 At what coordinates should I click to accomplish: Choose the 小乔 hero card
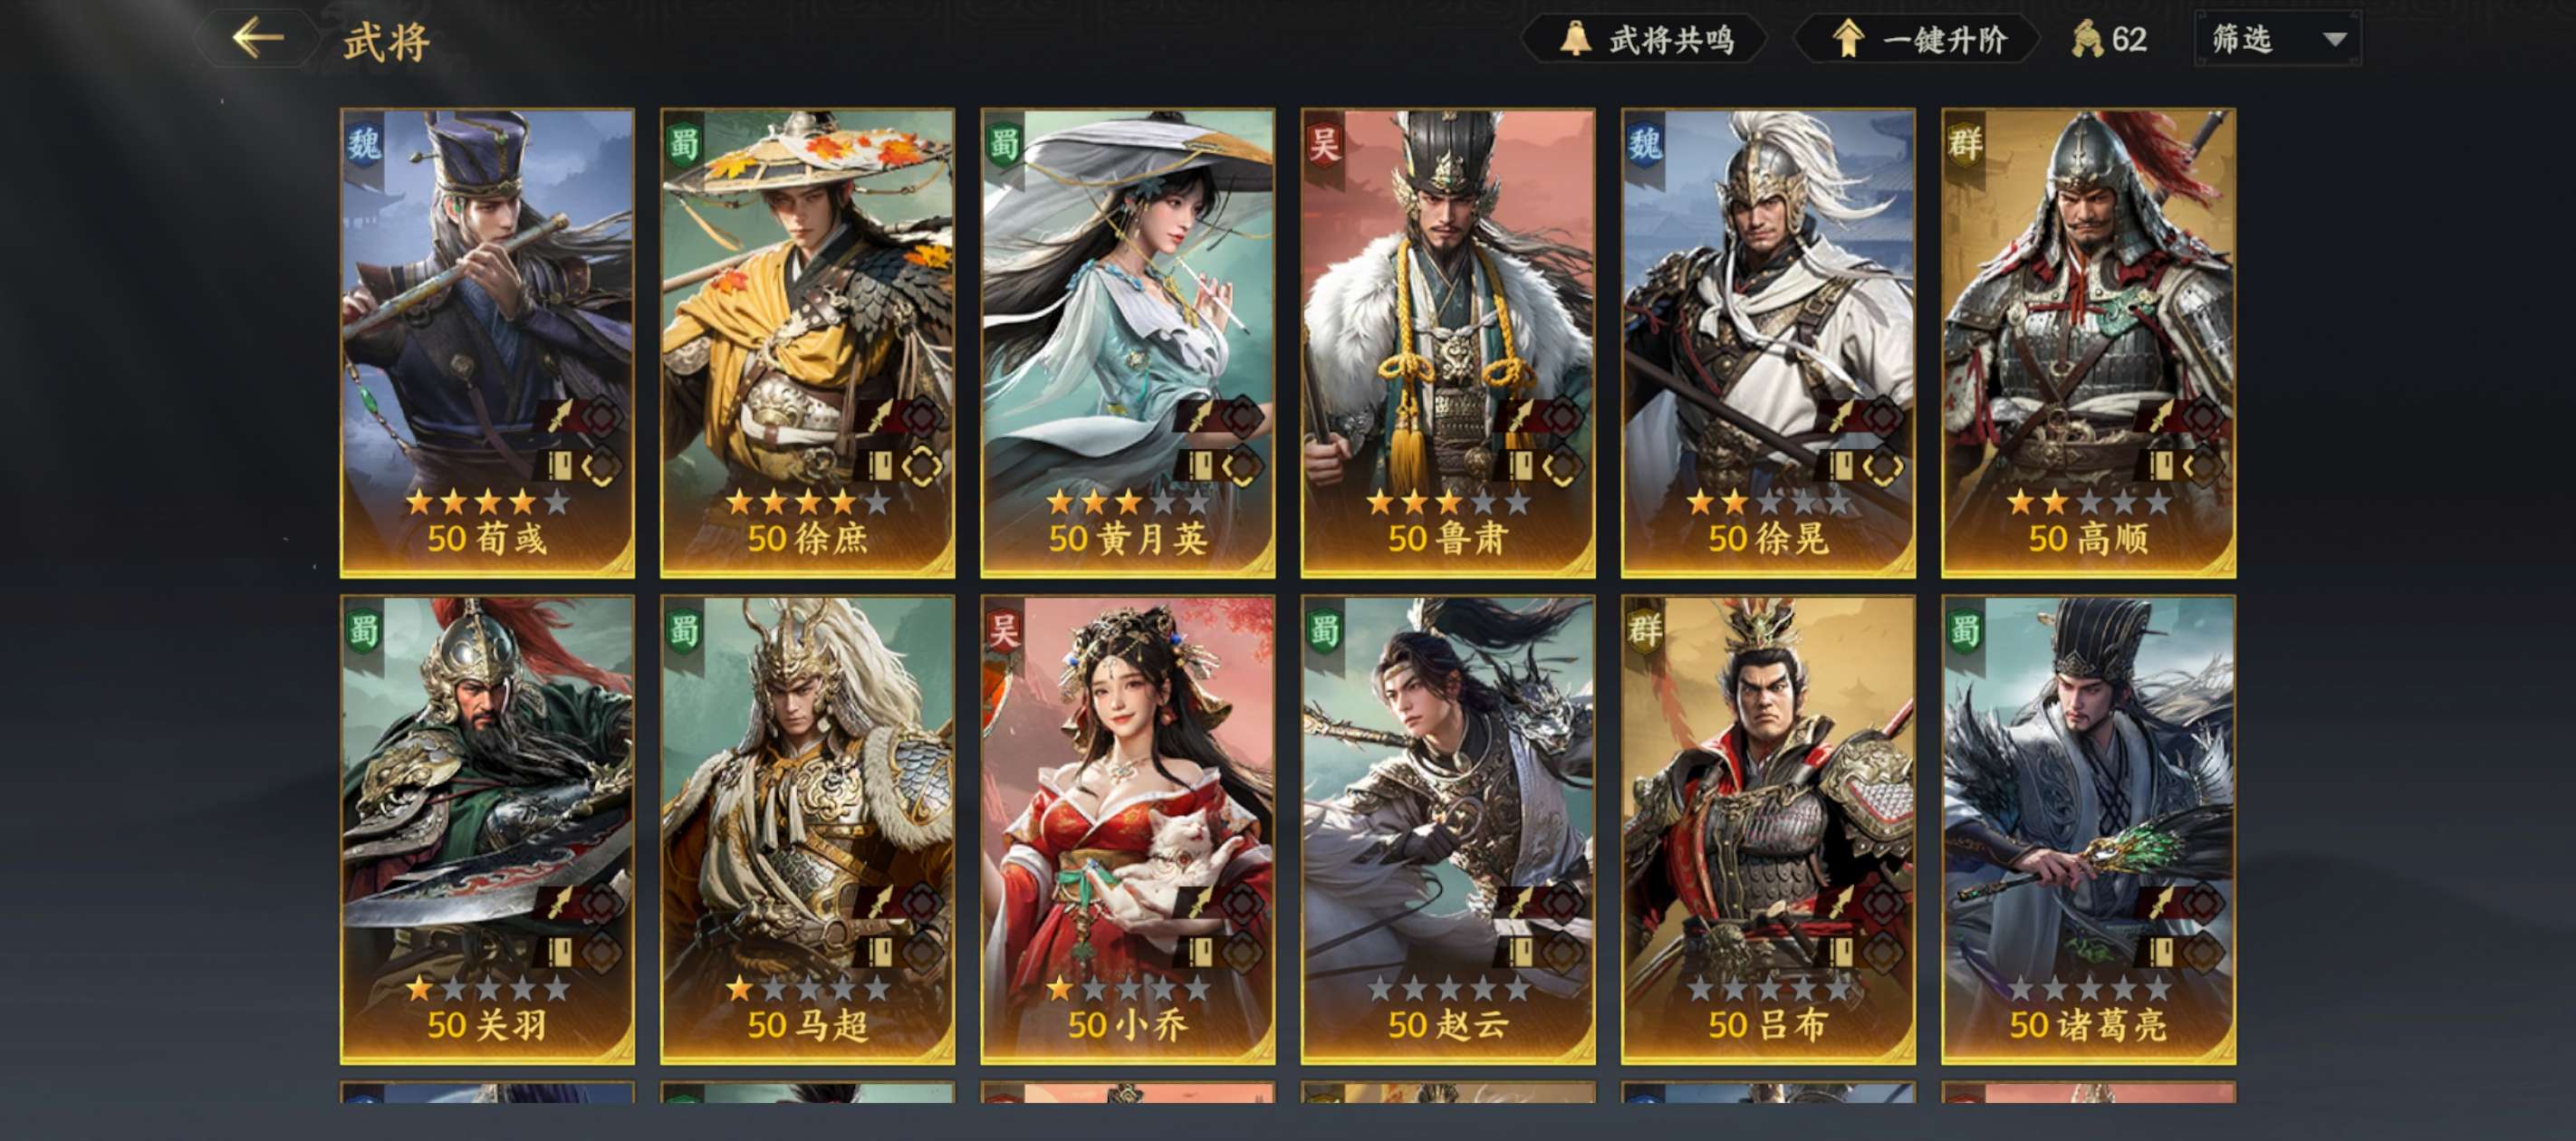[1127, 830]
